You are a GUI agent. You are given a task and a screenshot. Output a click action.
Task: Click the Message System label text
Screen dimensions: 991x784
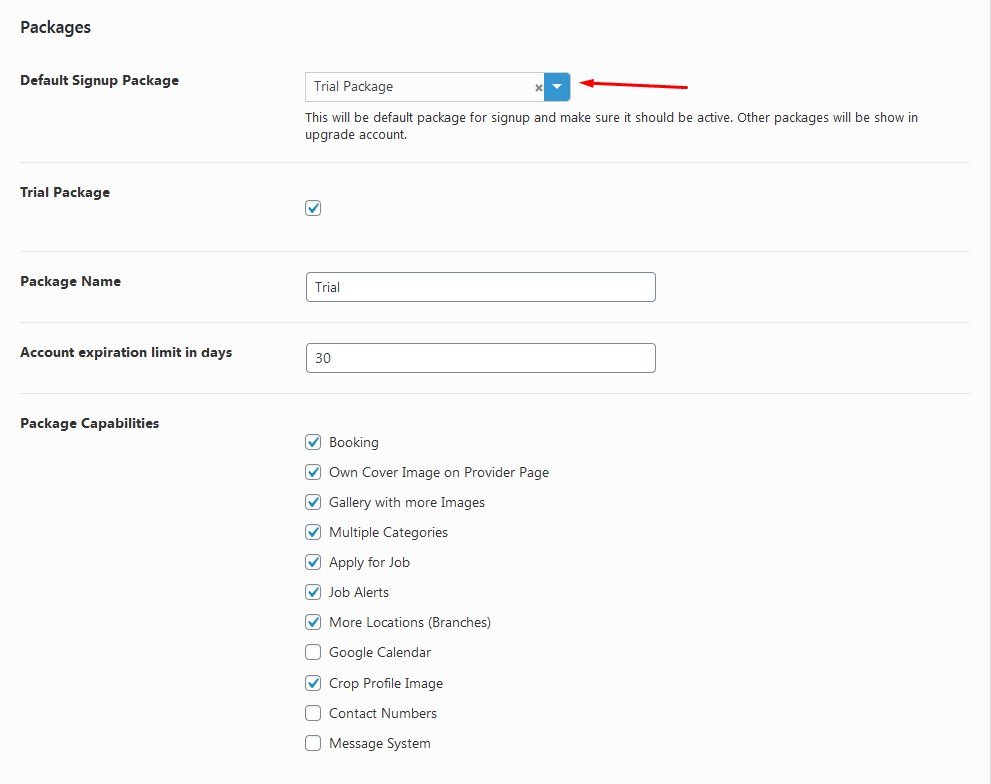coord(380,744)
